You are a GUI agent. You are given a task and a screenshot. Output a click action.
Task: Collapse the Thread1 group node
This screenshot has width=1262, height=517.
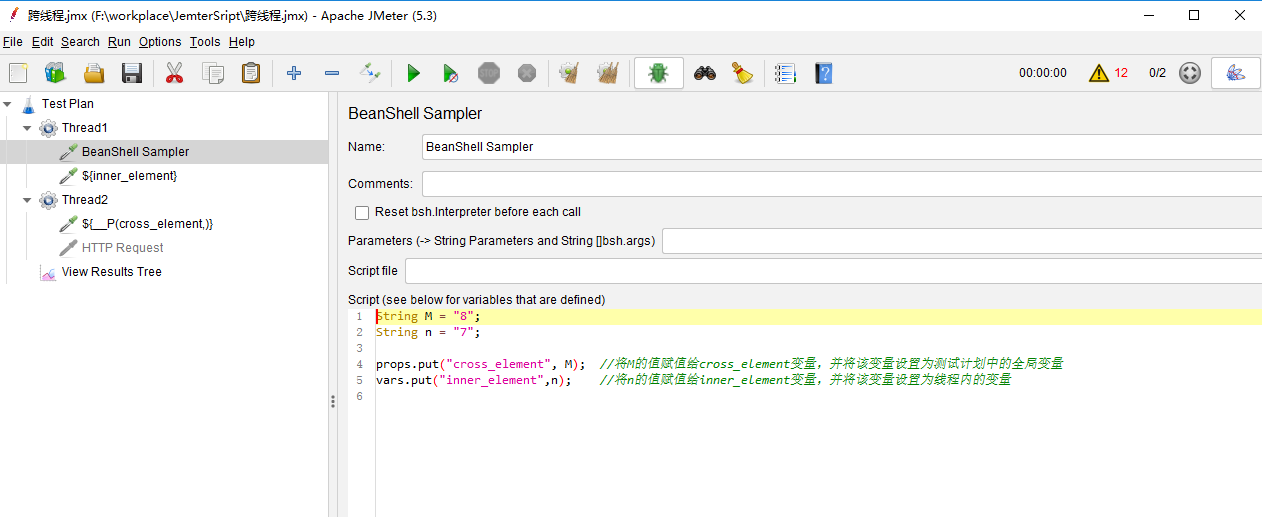(x=27, y=127)
